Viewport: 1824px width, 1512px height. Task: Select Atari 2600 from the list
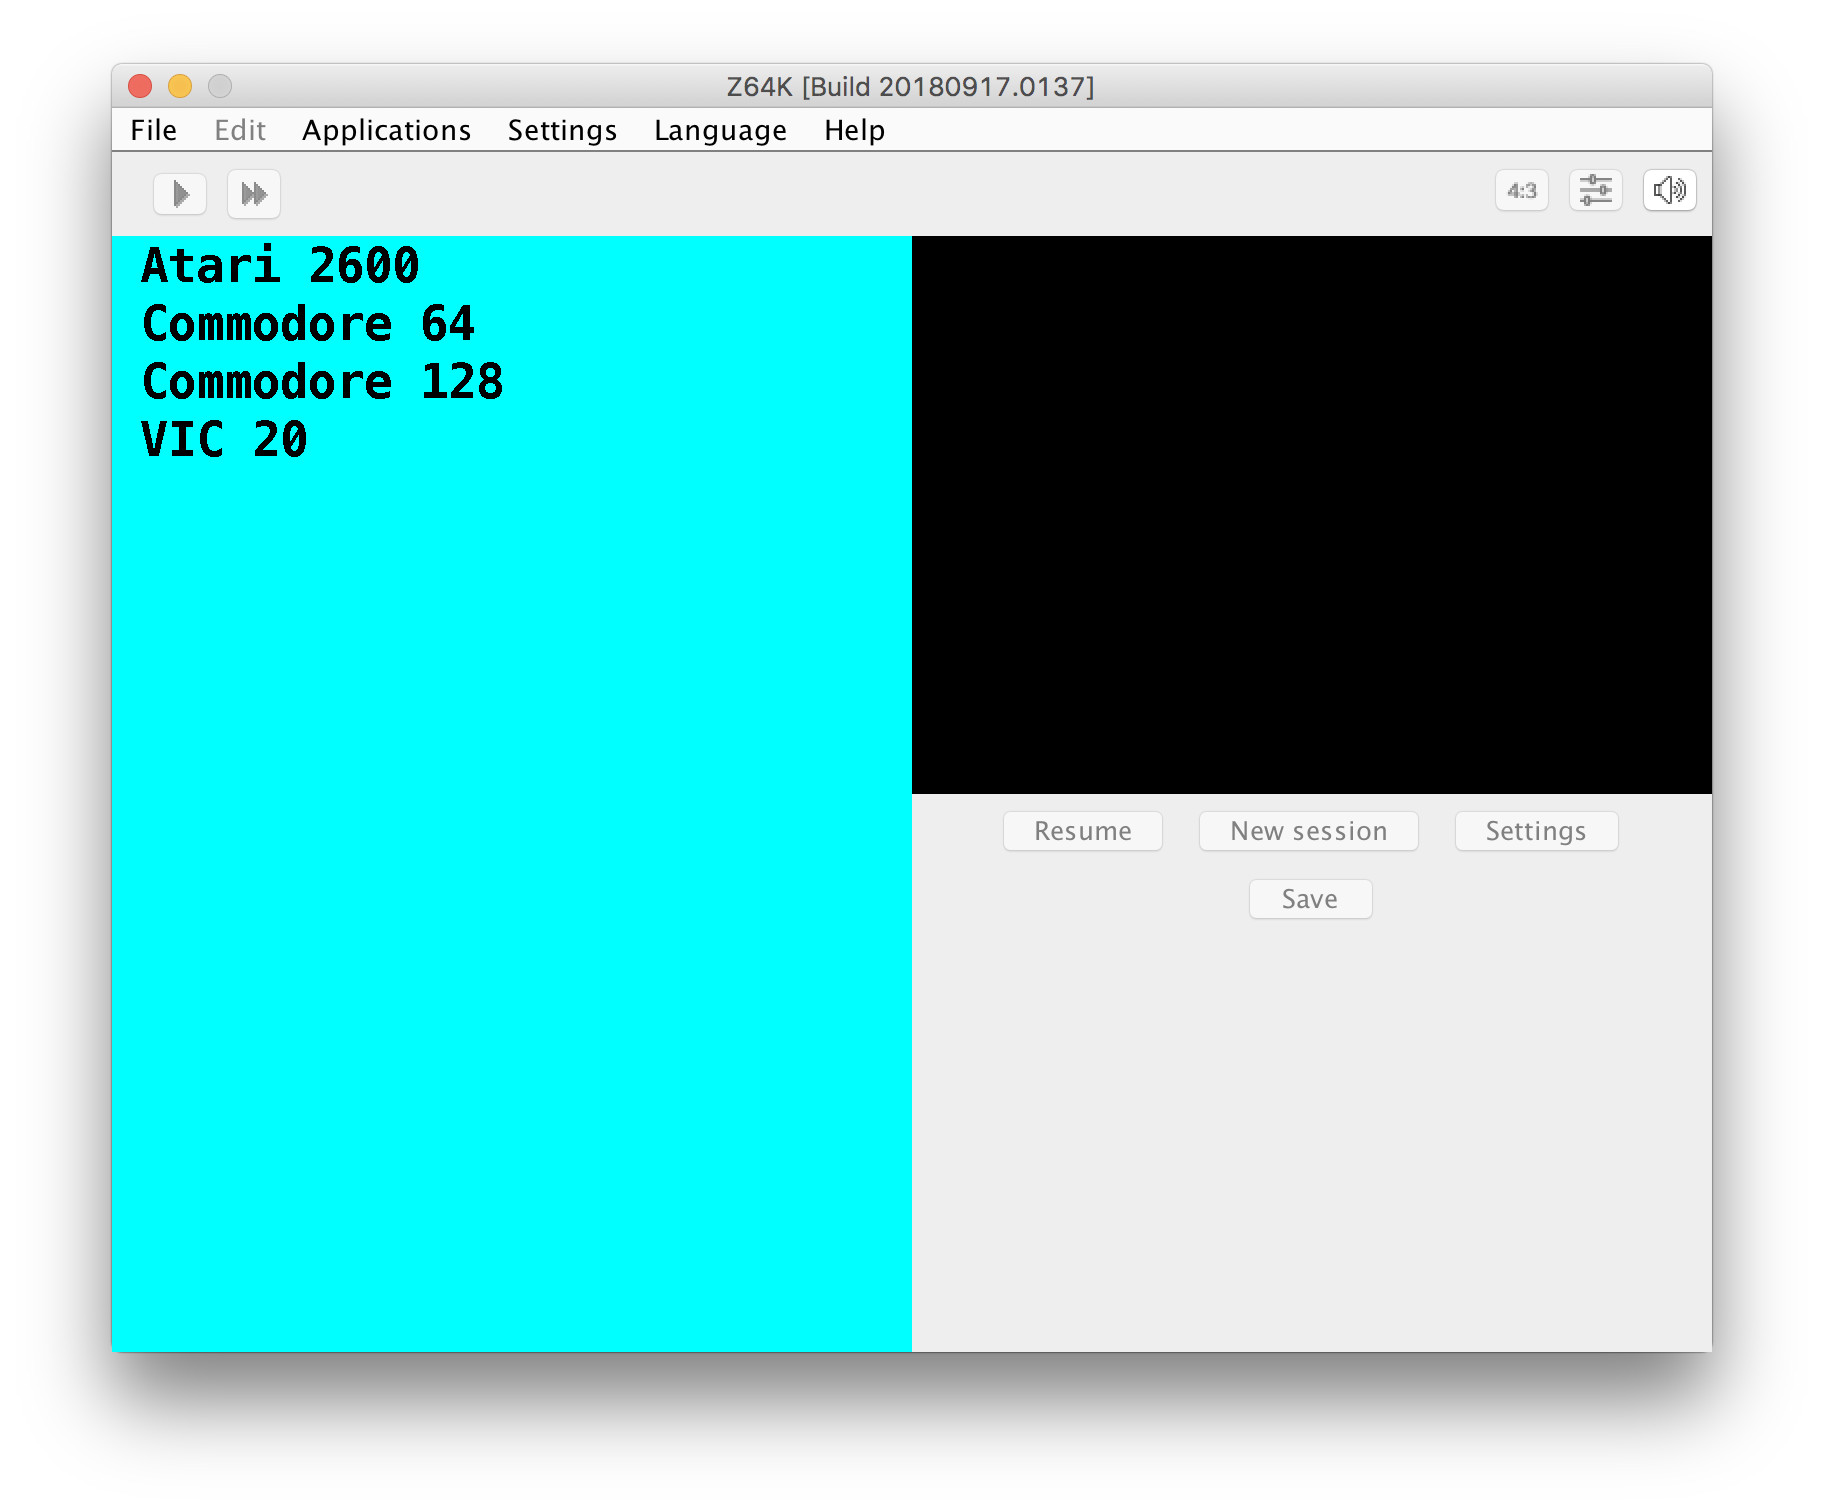tap(280, 266)
